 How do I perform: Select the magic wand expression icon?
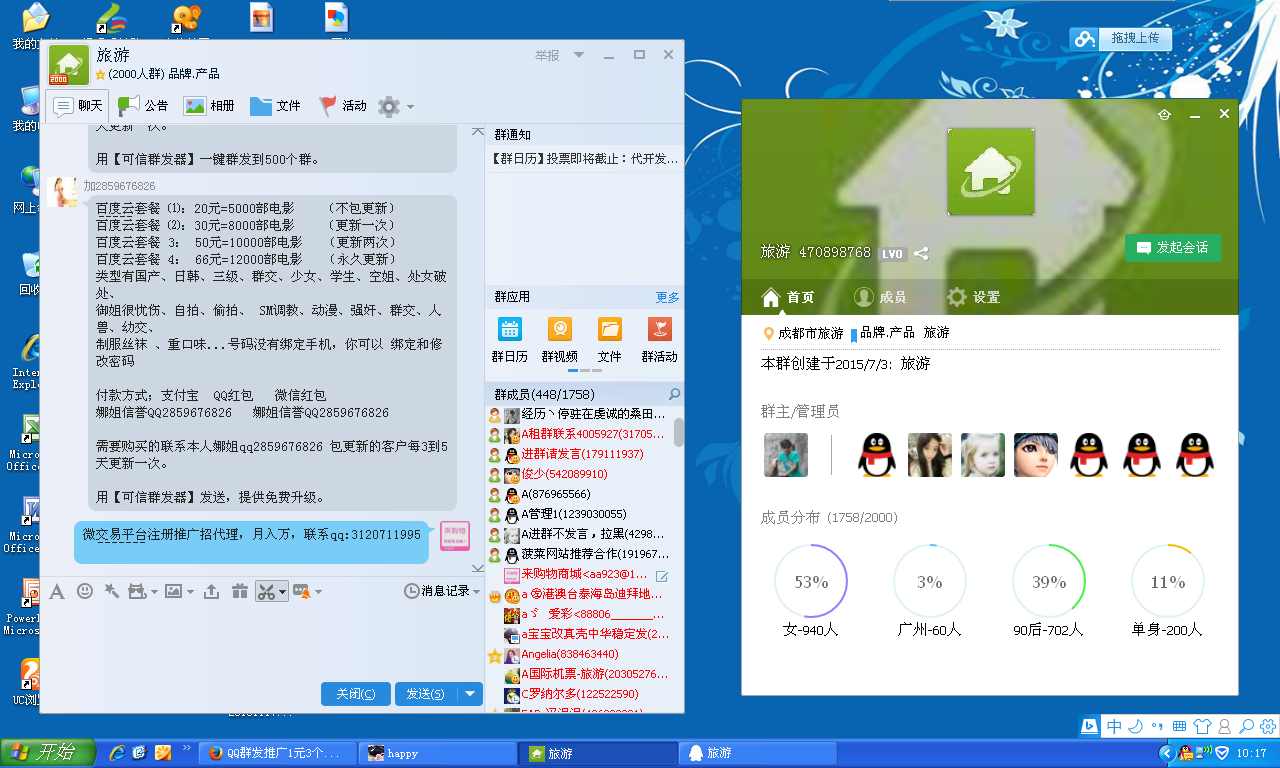click(x=111, y=591)
